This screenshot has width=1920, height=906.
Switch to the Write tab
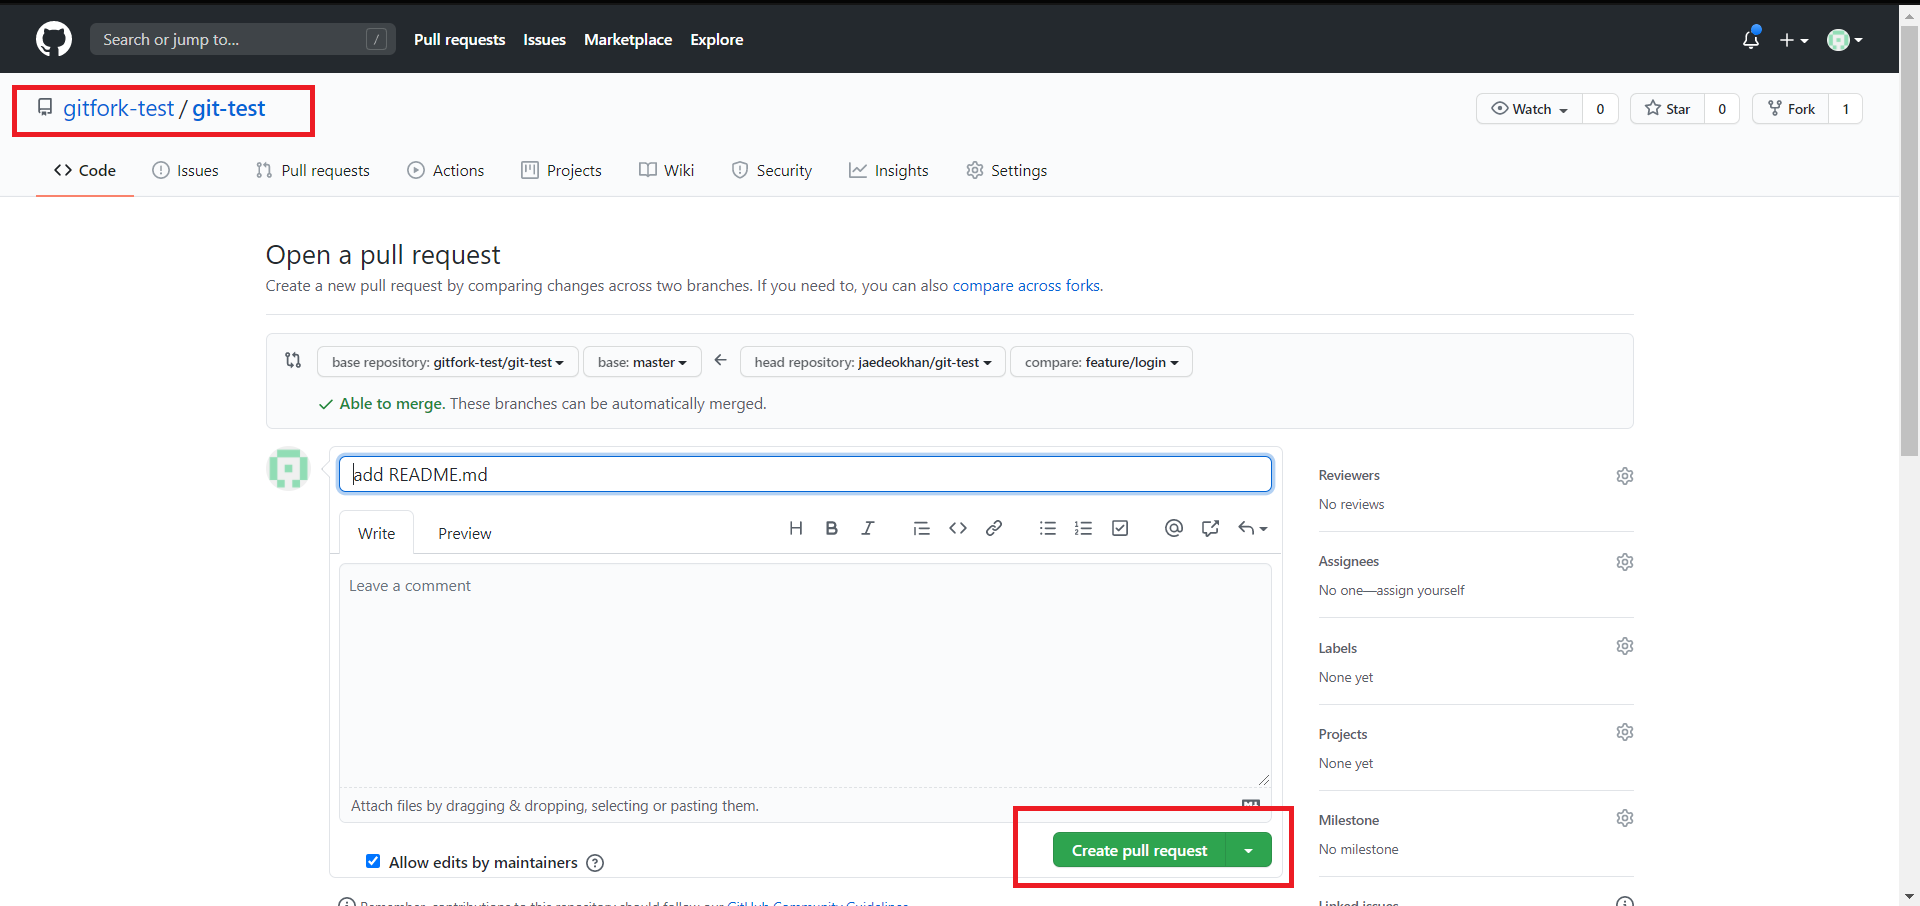pyautogui.click(x=377, y=533)
